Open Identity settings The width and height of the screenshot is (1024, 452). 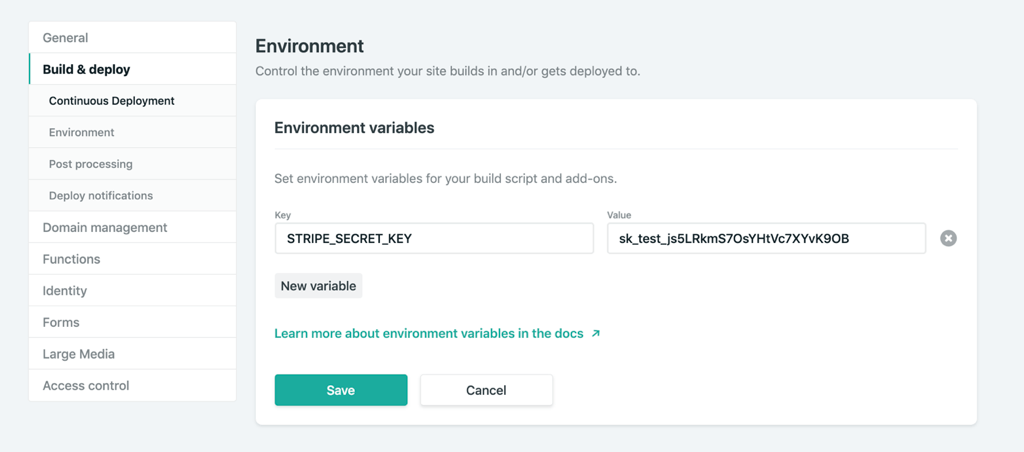pos(133,291)
